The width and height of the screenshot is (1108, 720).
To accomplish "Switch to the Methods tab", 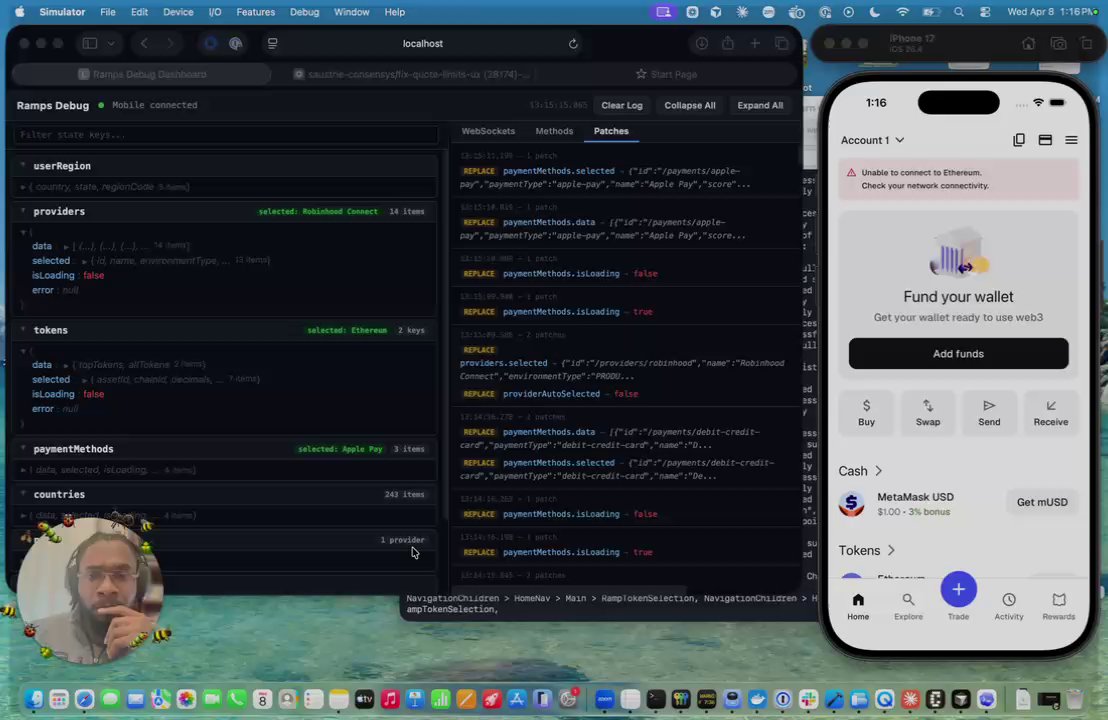I will pyautogui.click(x=554, y=131).
